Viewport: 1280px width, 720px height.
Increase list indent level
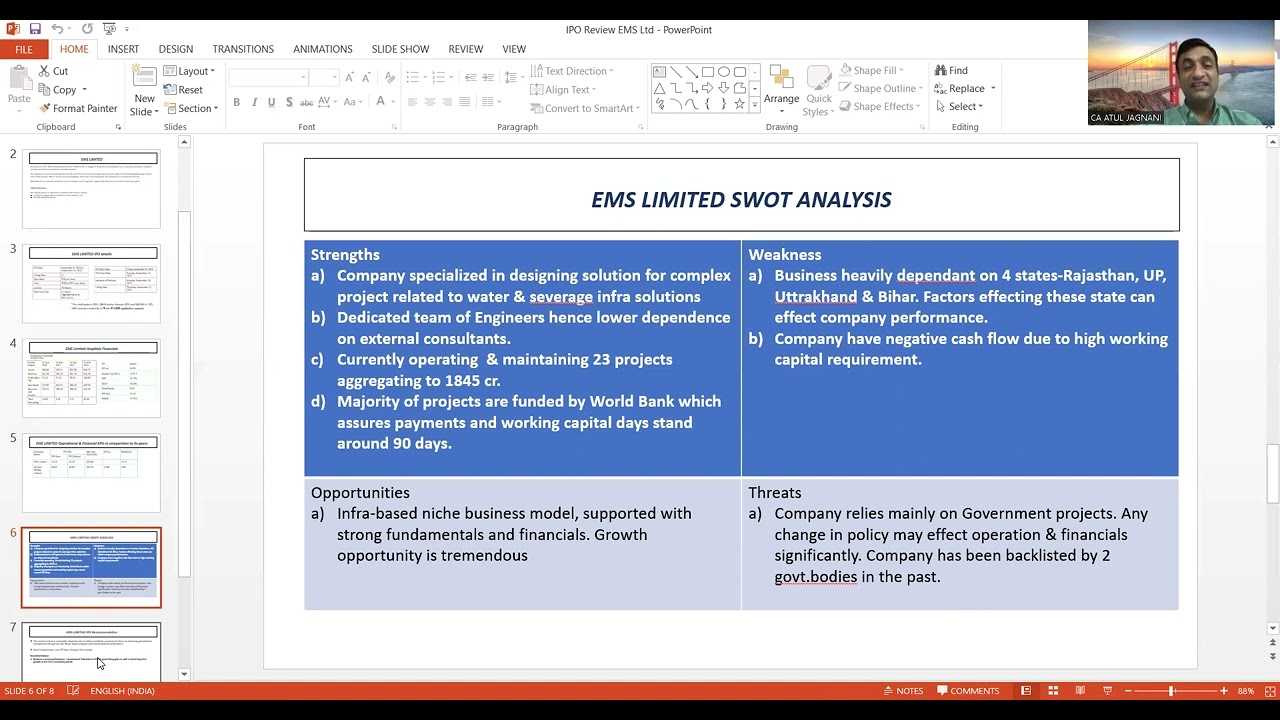(x=489, y=77)
